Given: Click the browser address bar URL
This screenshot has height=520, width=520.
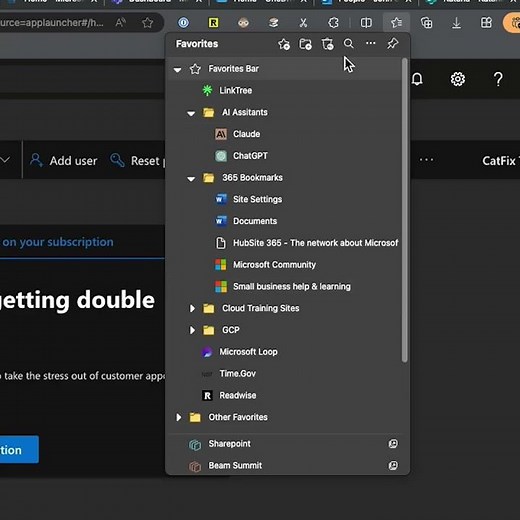Looking at the screenshot, I should click(x=52, y=23).
